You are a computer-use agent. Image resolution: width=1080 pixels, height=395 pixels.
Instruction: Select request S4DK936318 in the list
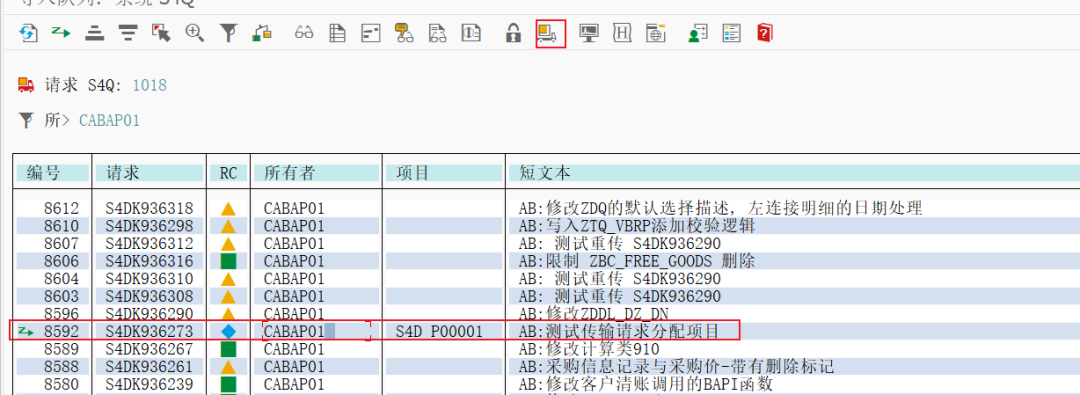point(149,208)
